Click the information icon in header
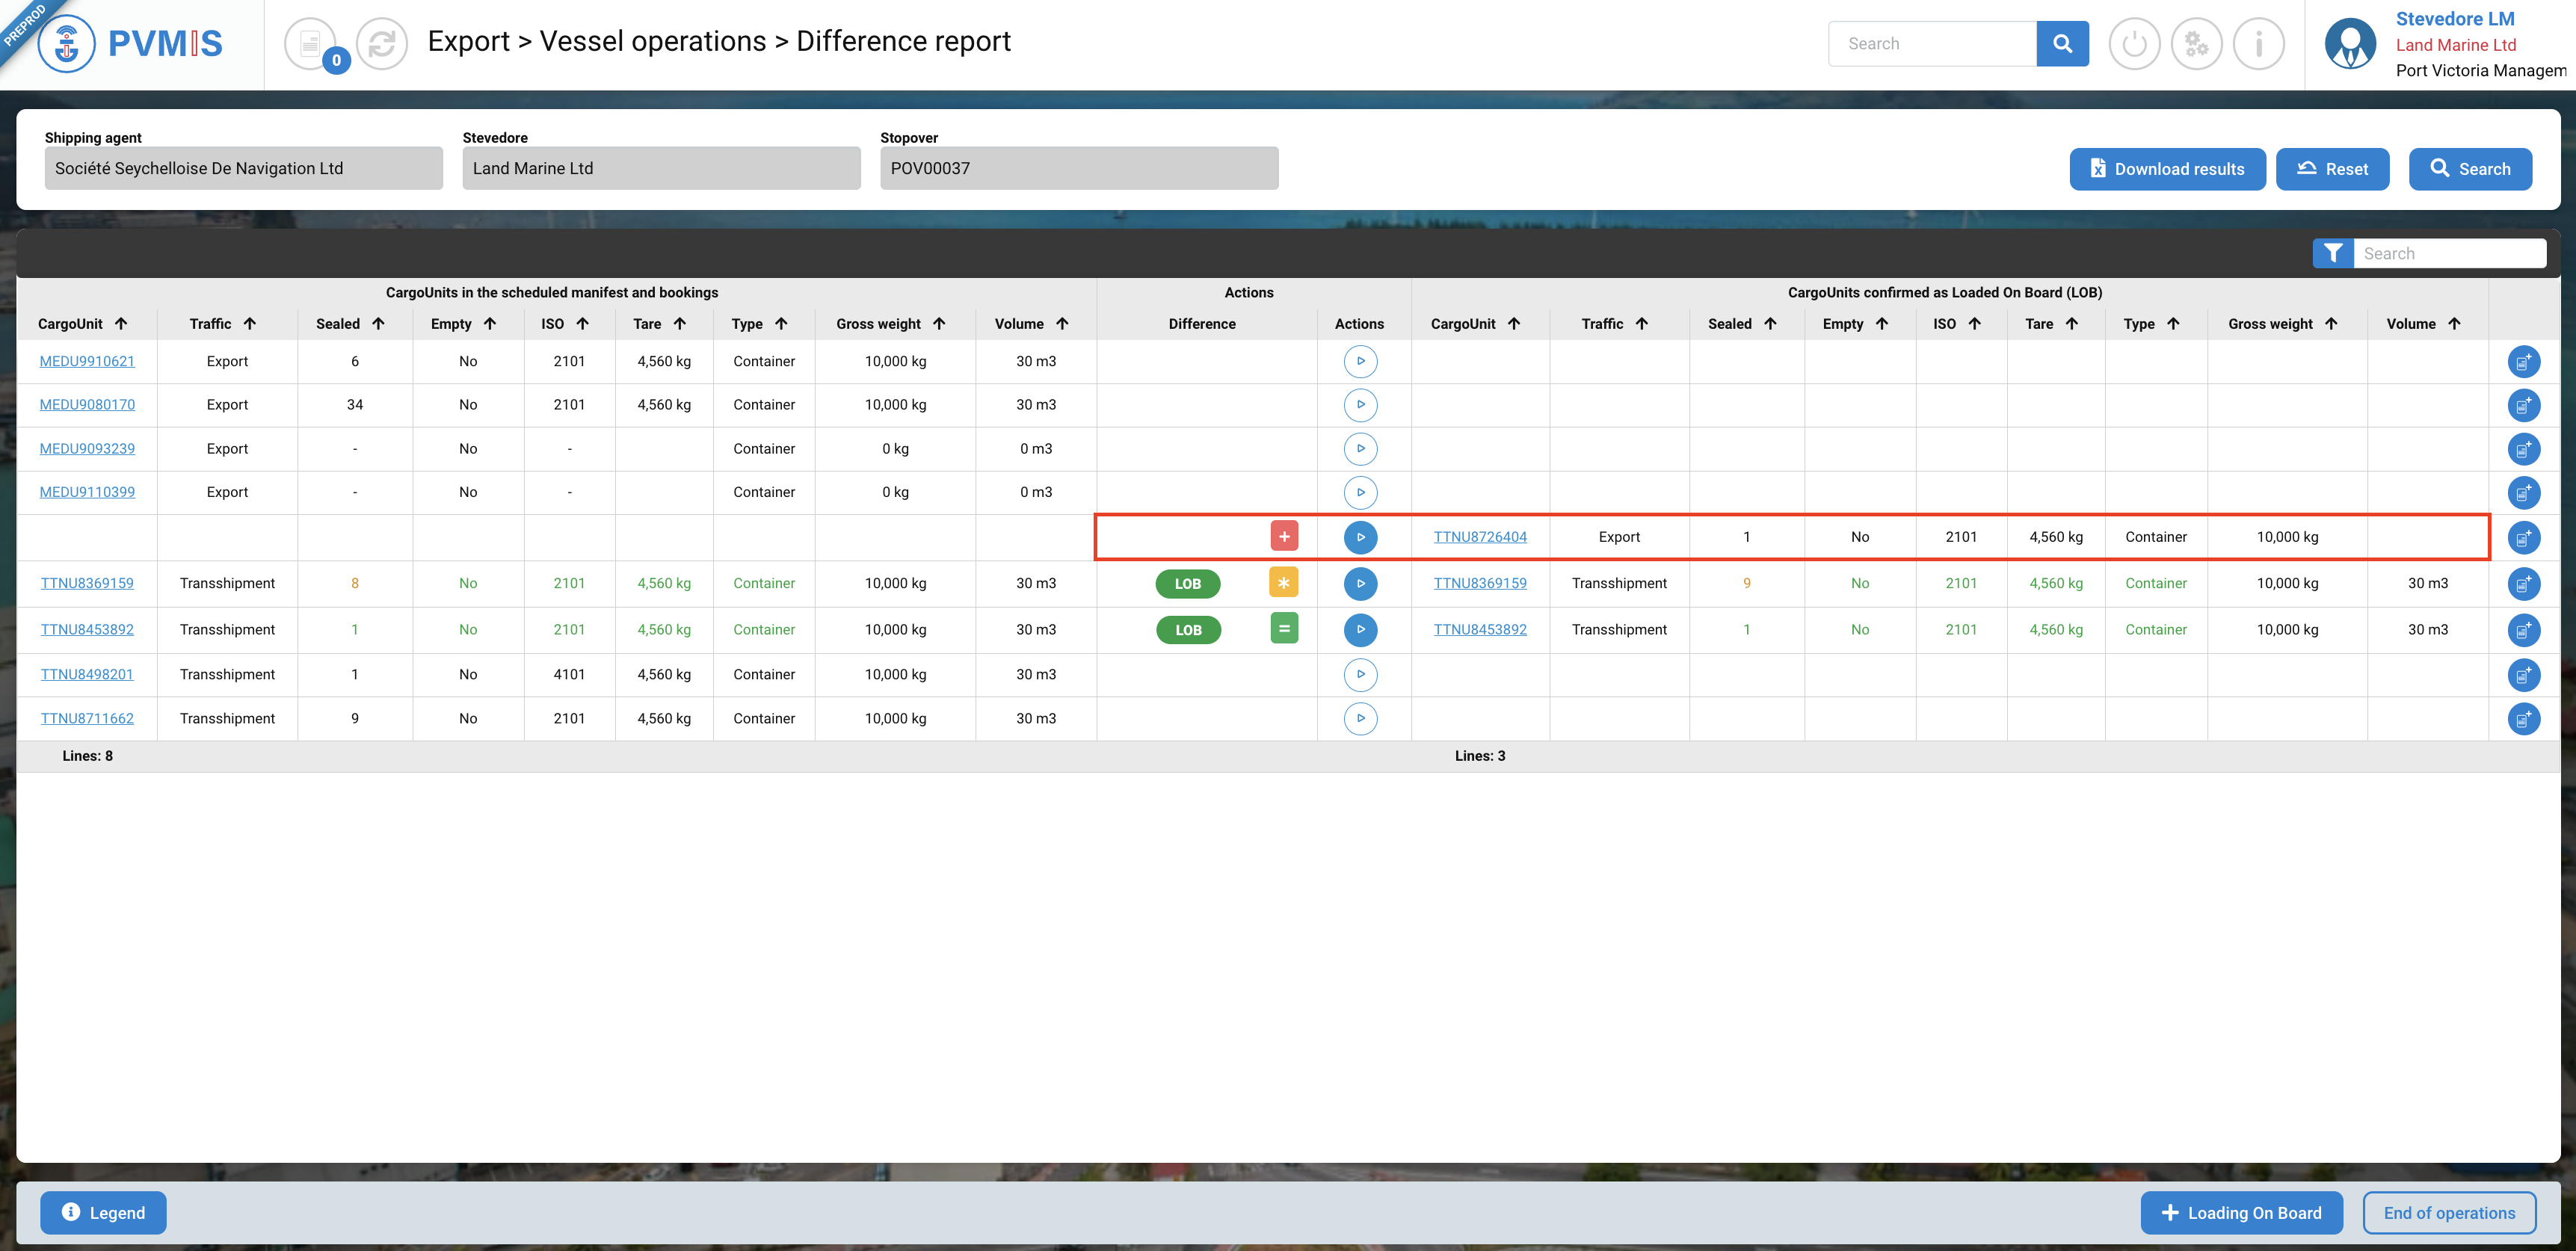Image resolution: width=2576 pixels, height=1251 pixels. [2258, 44]
